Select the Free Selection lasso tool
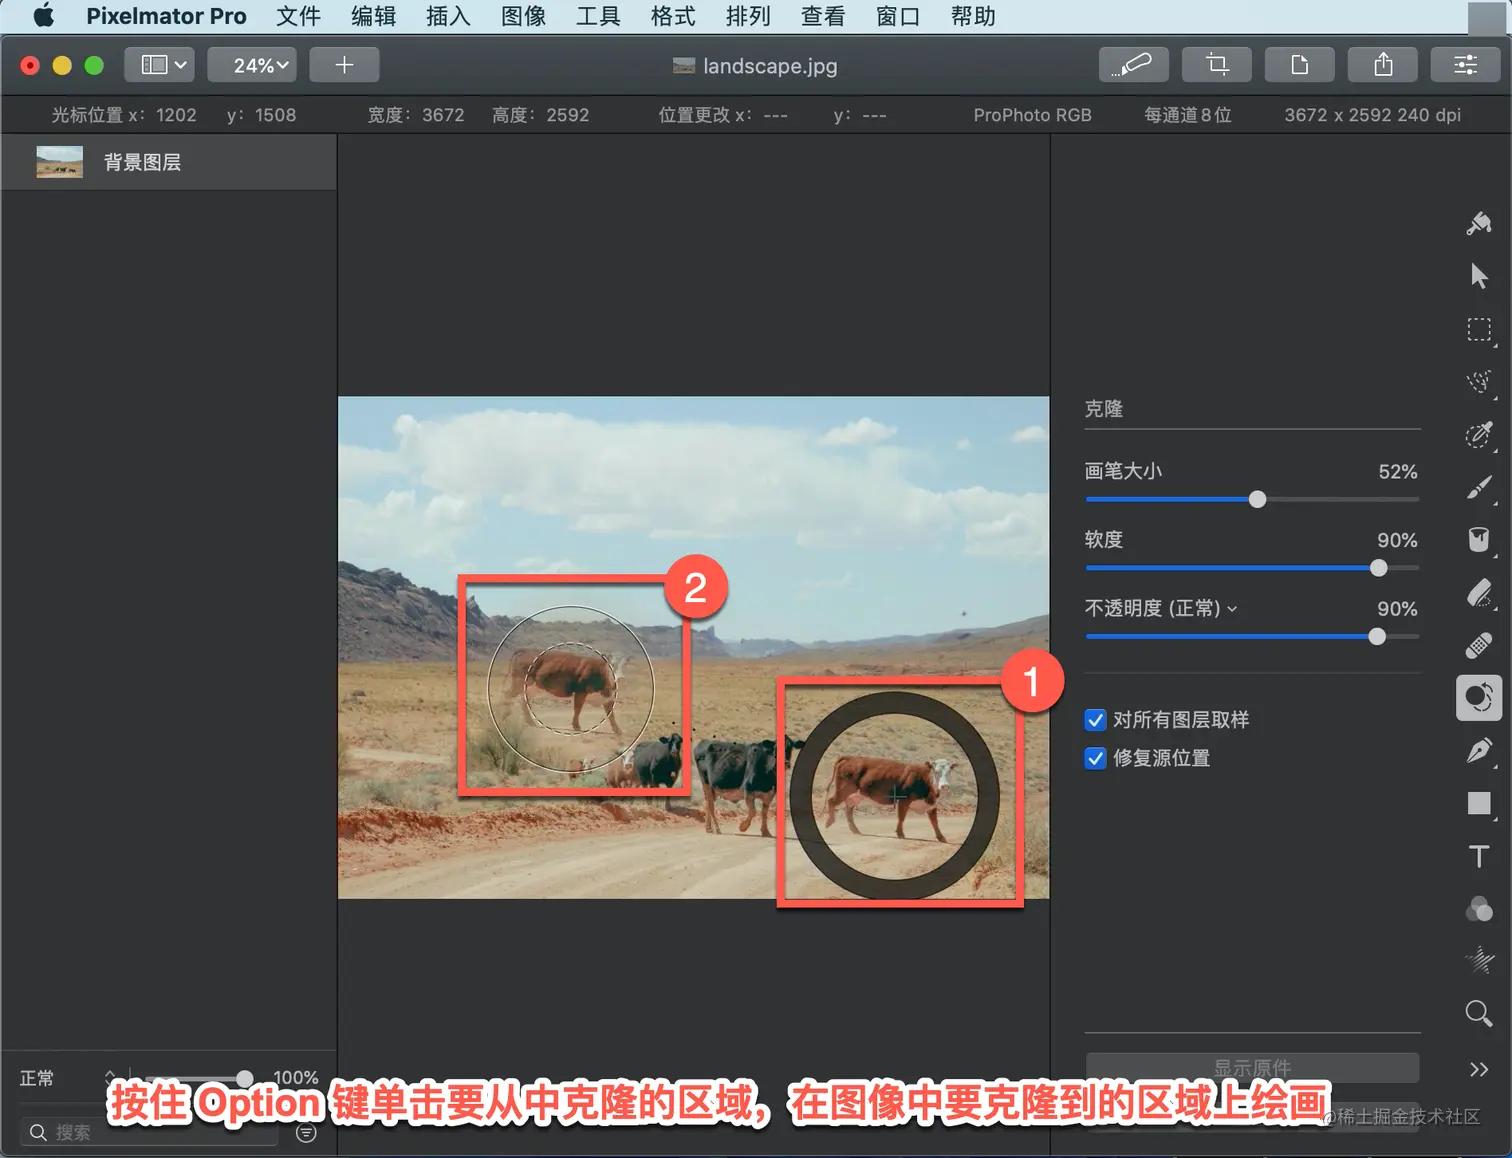 [x=1479, y=382]
